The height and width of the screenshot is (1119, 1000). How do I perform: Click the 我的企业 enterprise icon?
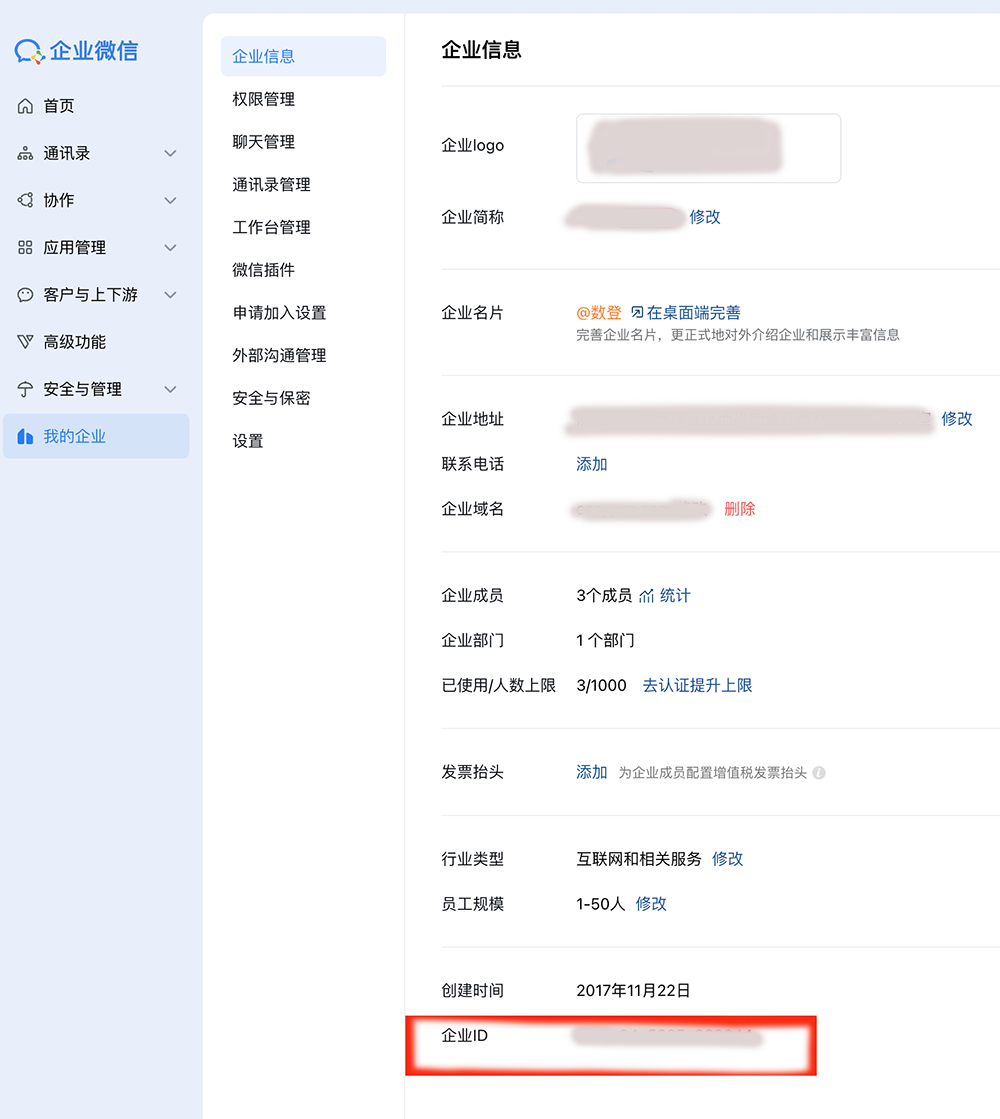point(24,436)
